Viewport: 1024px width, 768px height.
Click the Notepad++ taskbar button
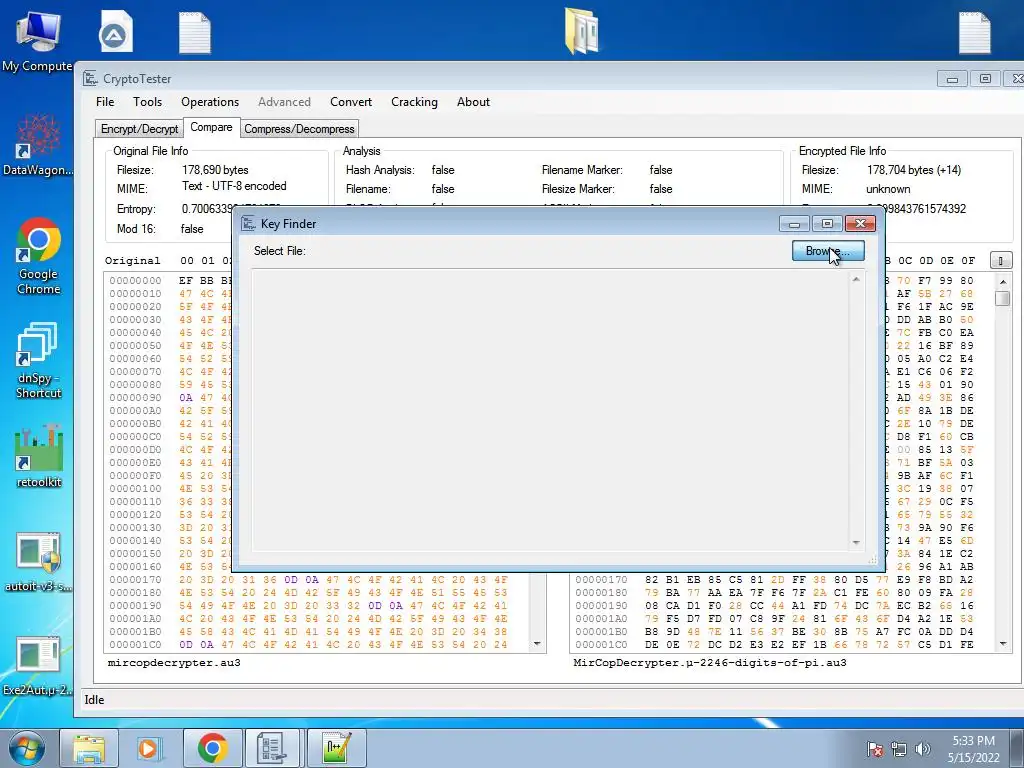[336, 748]
